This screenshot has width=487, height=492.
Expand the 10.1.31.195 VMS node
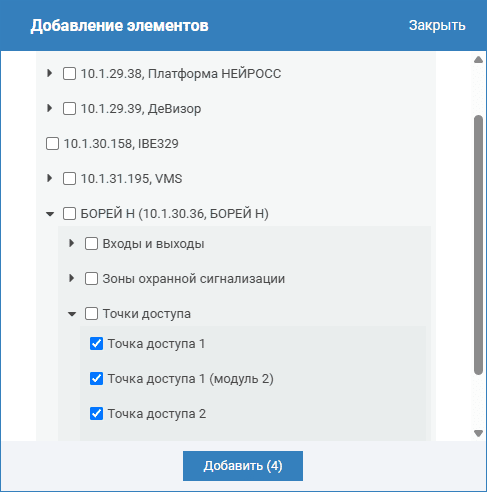pyautogui.click(x=50, y=178)
